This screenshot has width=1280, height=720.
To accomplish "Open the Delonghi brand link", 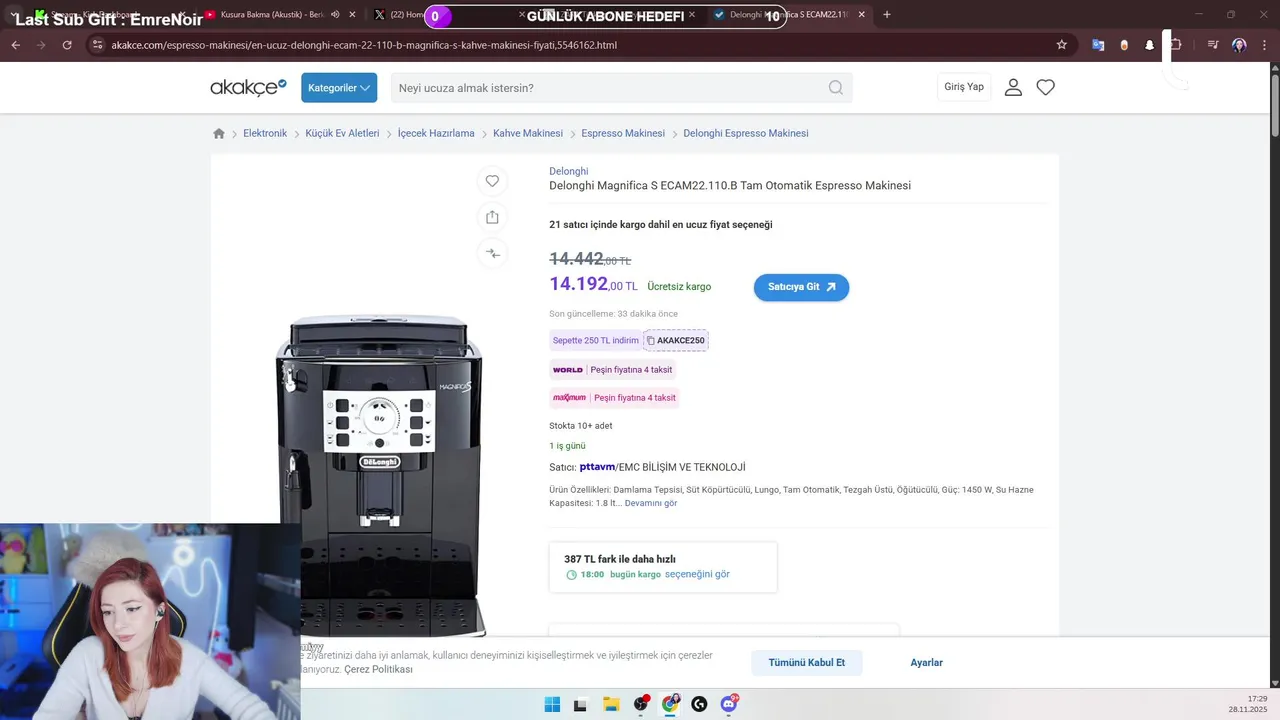I will [x=569, y=171].
